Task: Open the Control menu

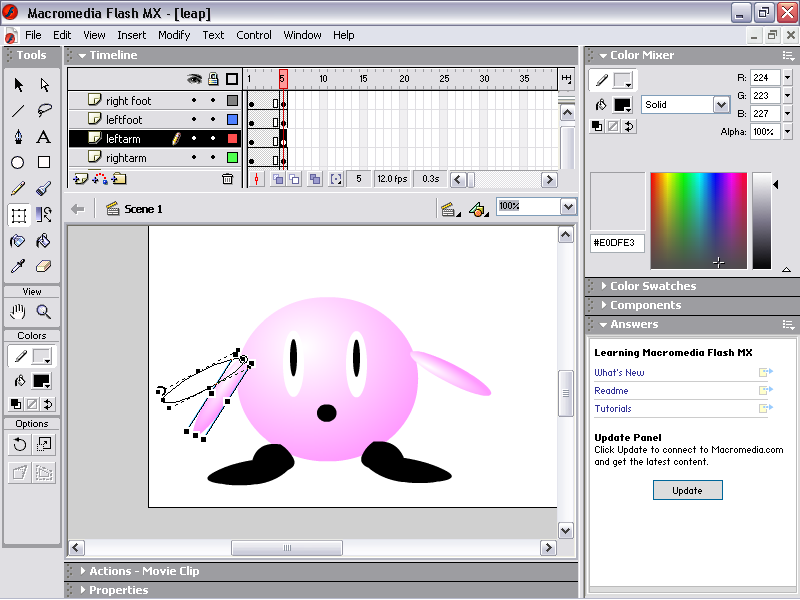Action: (x=254, y=35)
